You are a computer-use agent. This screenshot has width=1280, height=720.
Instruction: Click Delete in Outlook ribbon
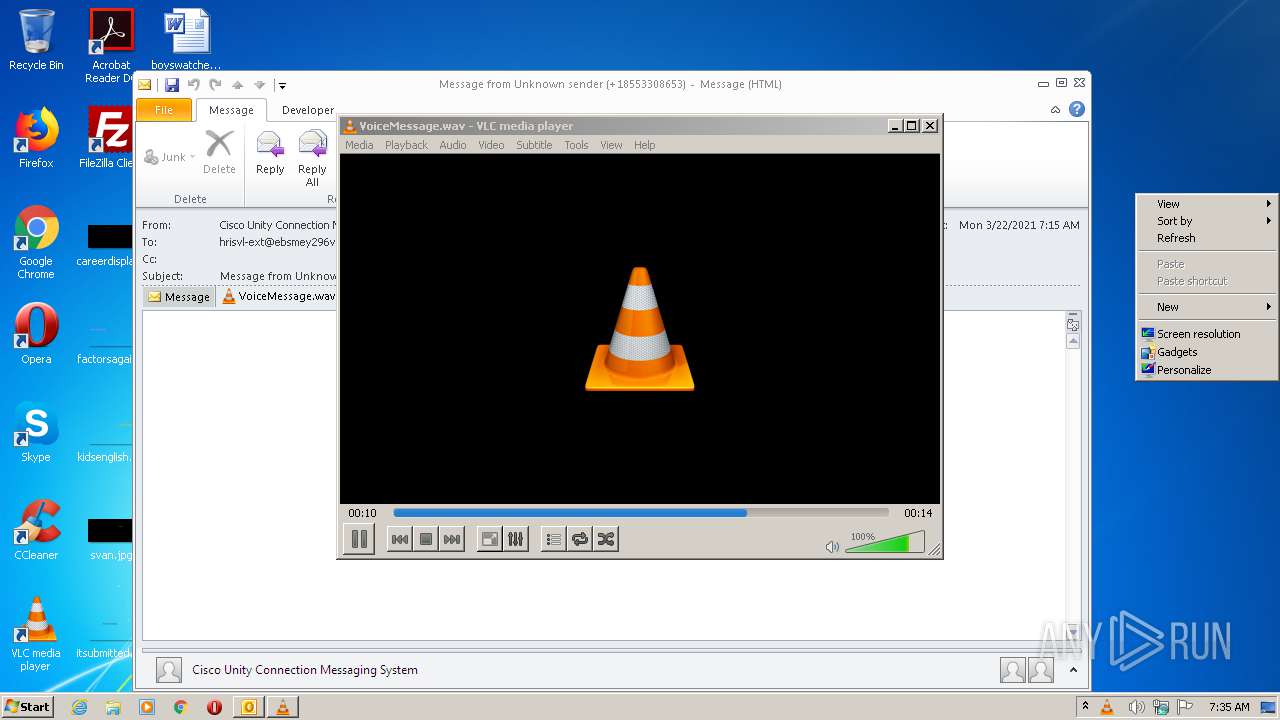(x=219, y=153)
